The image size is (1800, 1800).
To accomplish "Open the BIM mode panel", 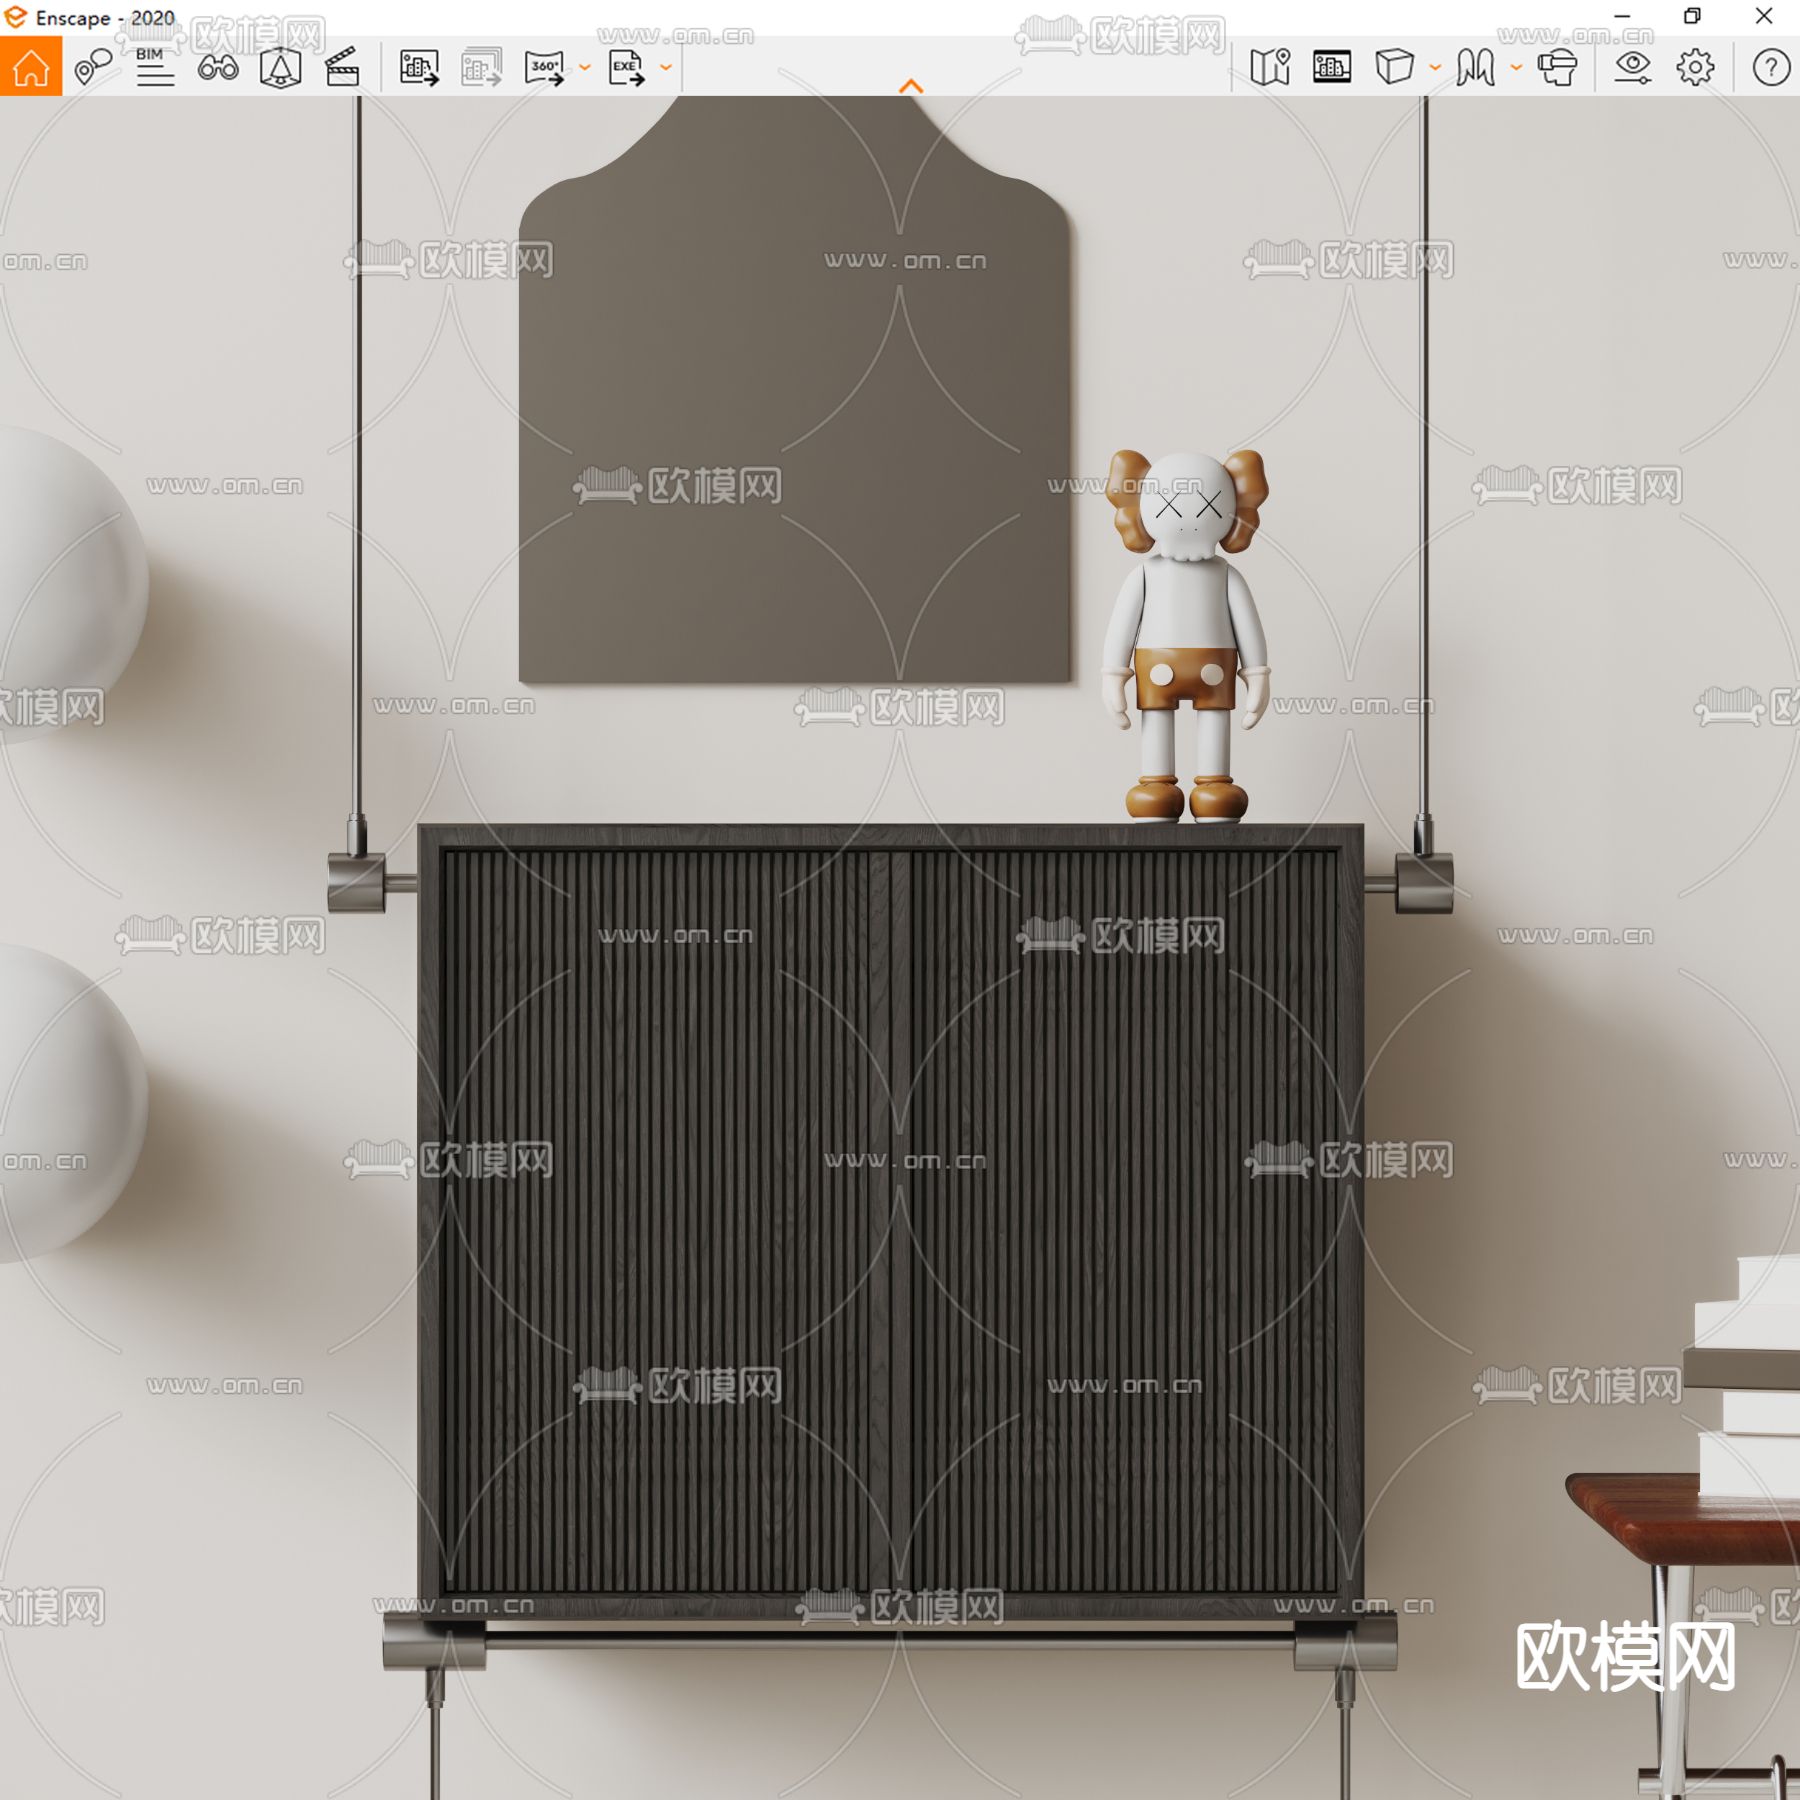I will pos(154,68).
